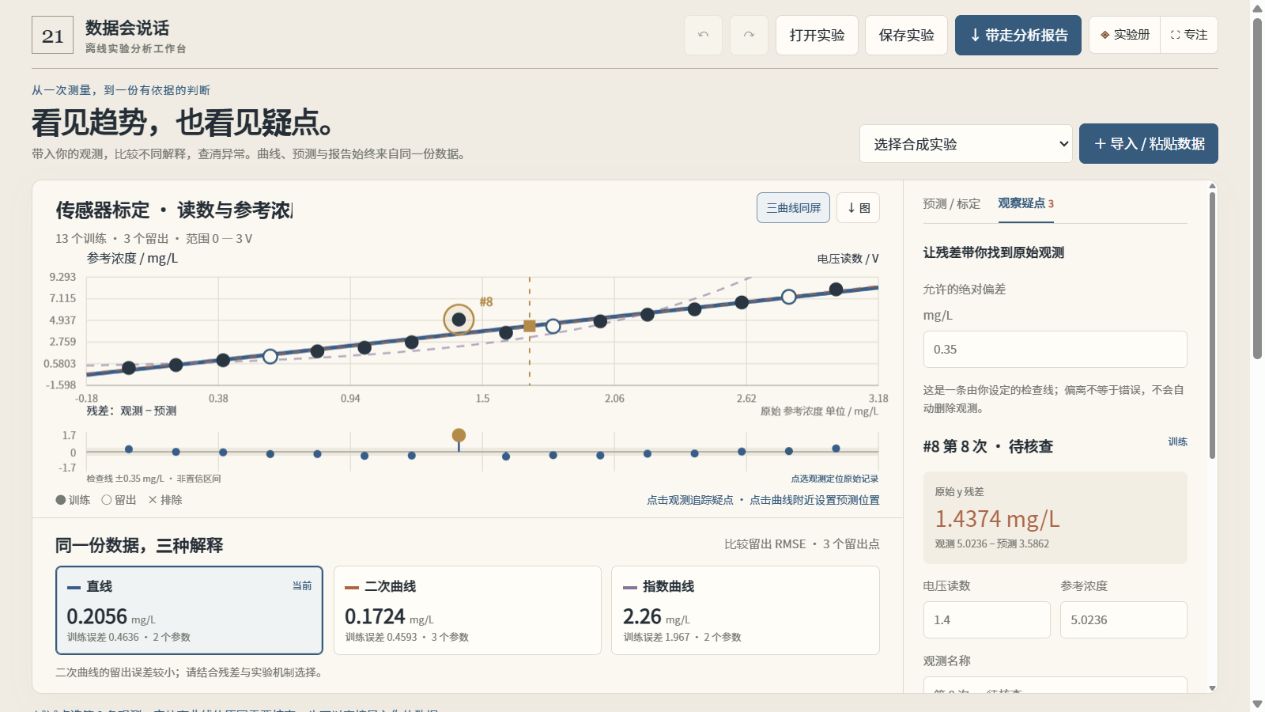Select the 二次曲线 model card
The height and width of the screenshot is (712, 1265).
point(467,610)
